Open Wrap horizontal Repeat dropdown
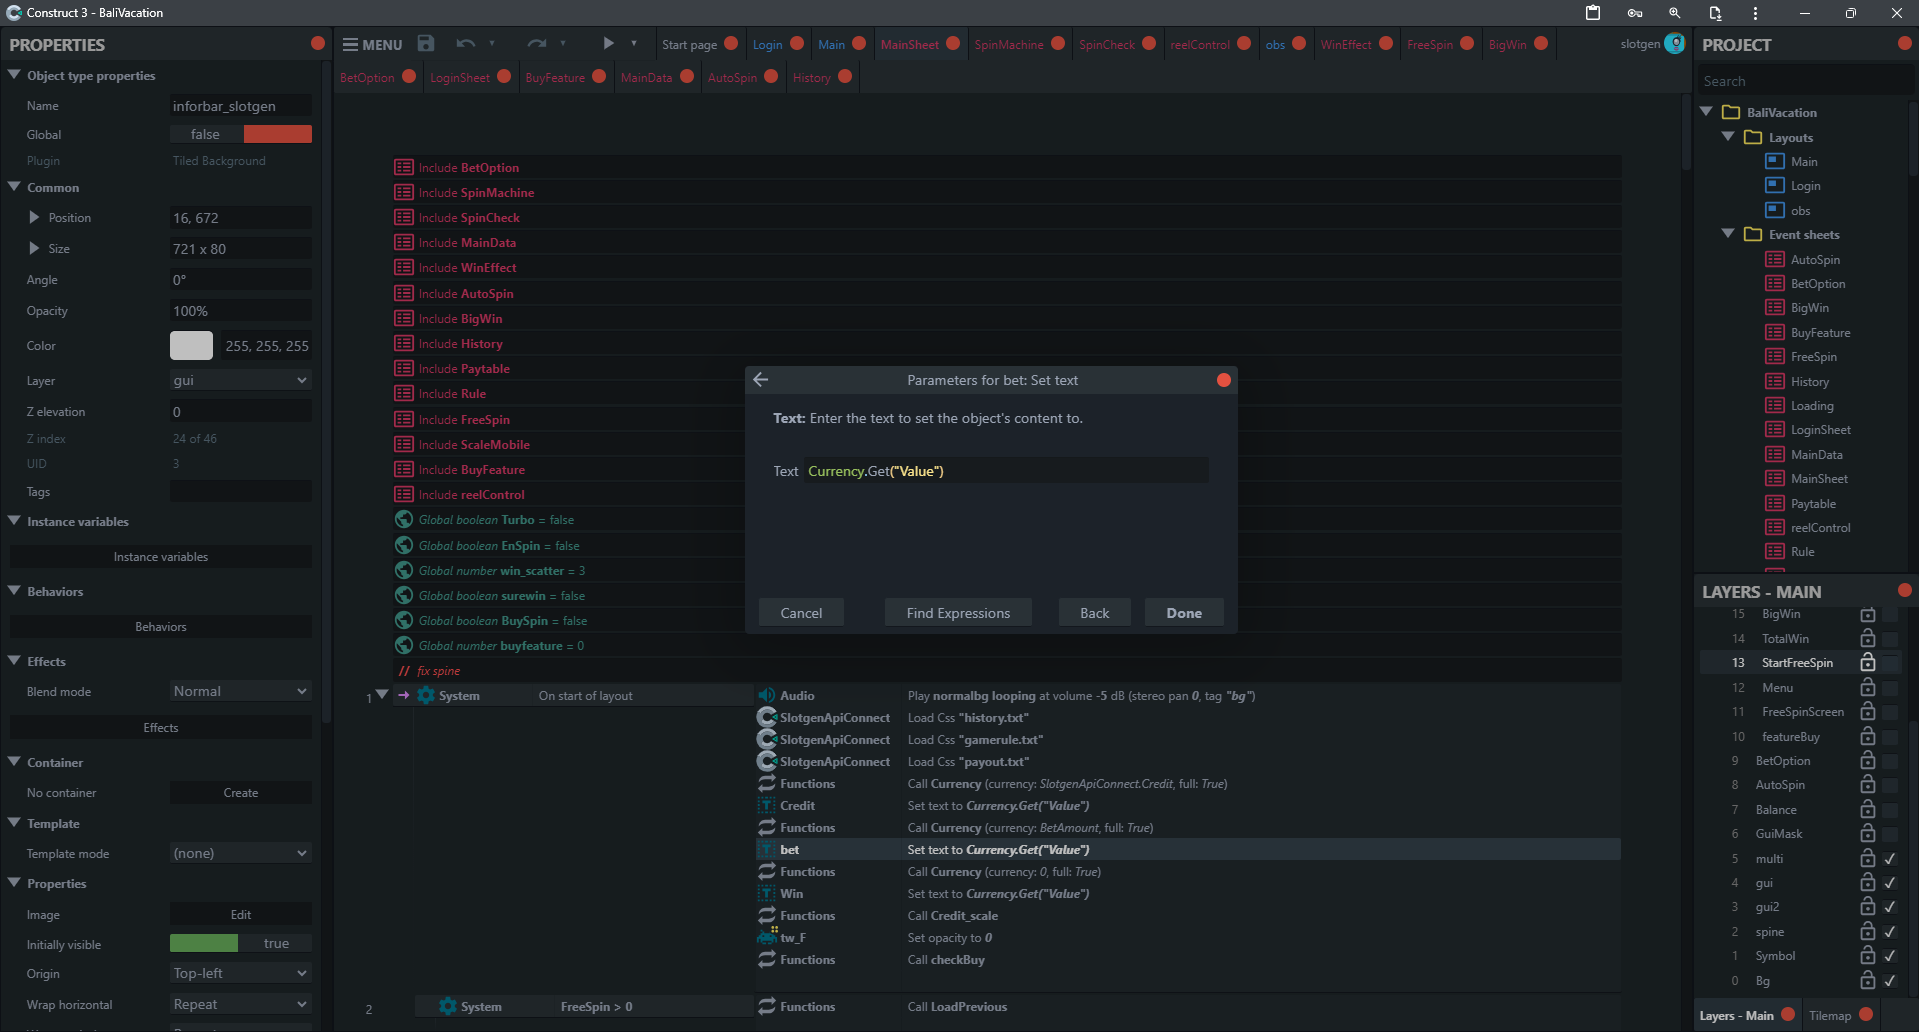1919x1032 pixels. click(241, 1004)
